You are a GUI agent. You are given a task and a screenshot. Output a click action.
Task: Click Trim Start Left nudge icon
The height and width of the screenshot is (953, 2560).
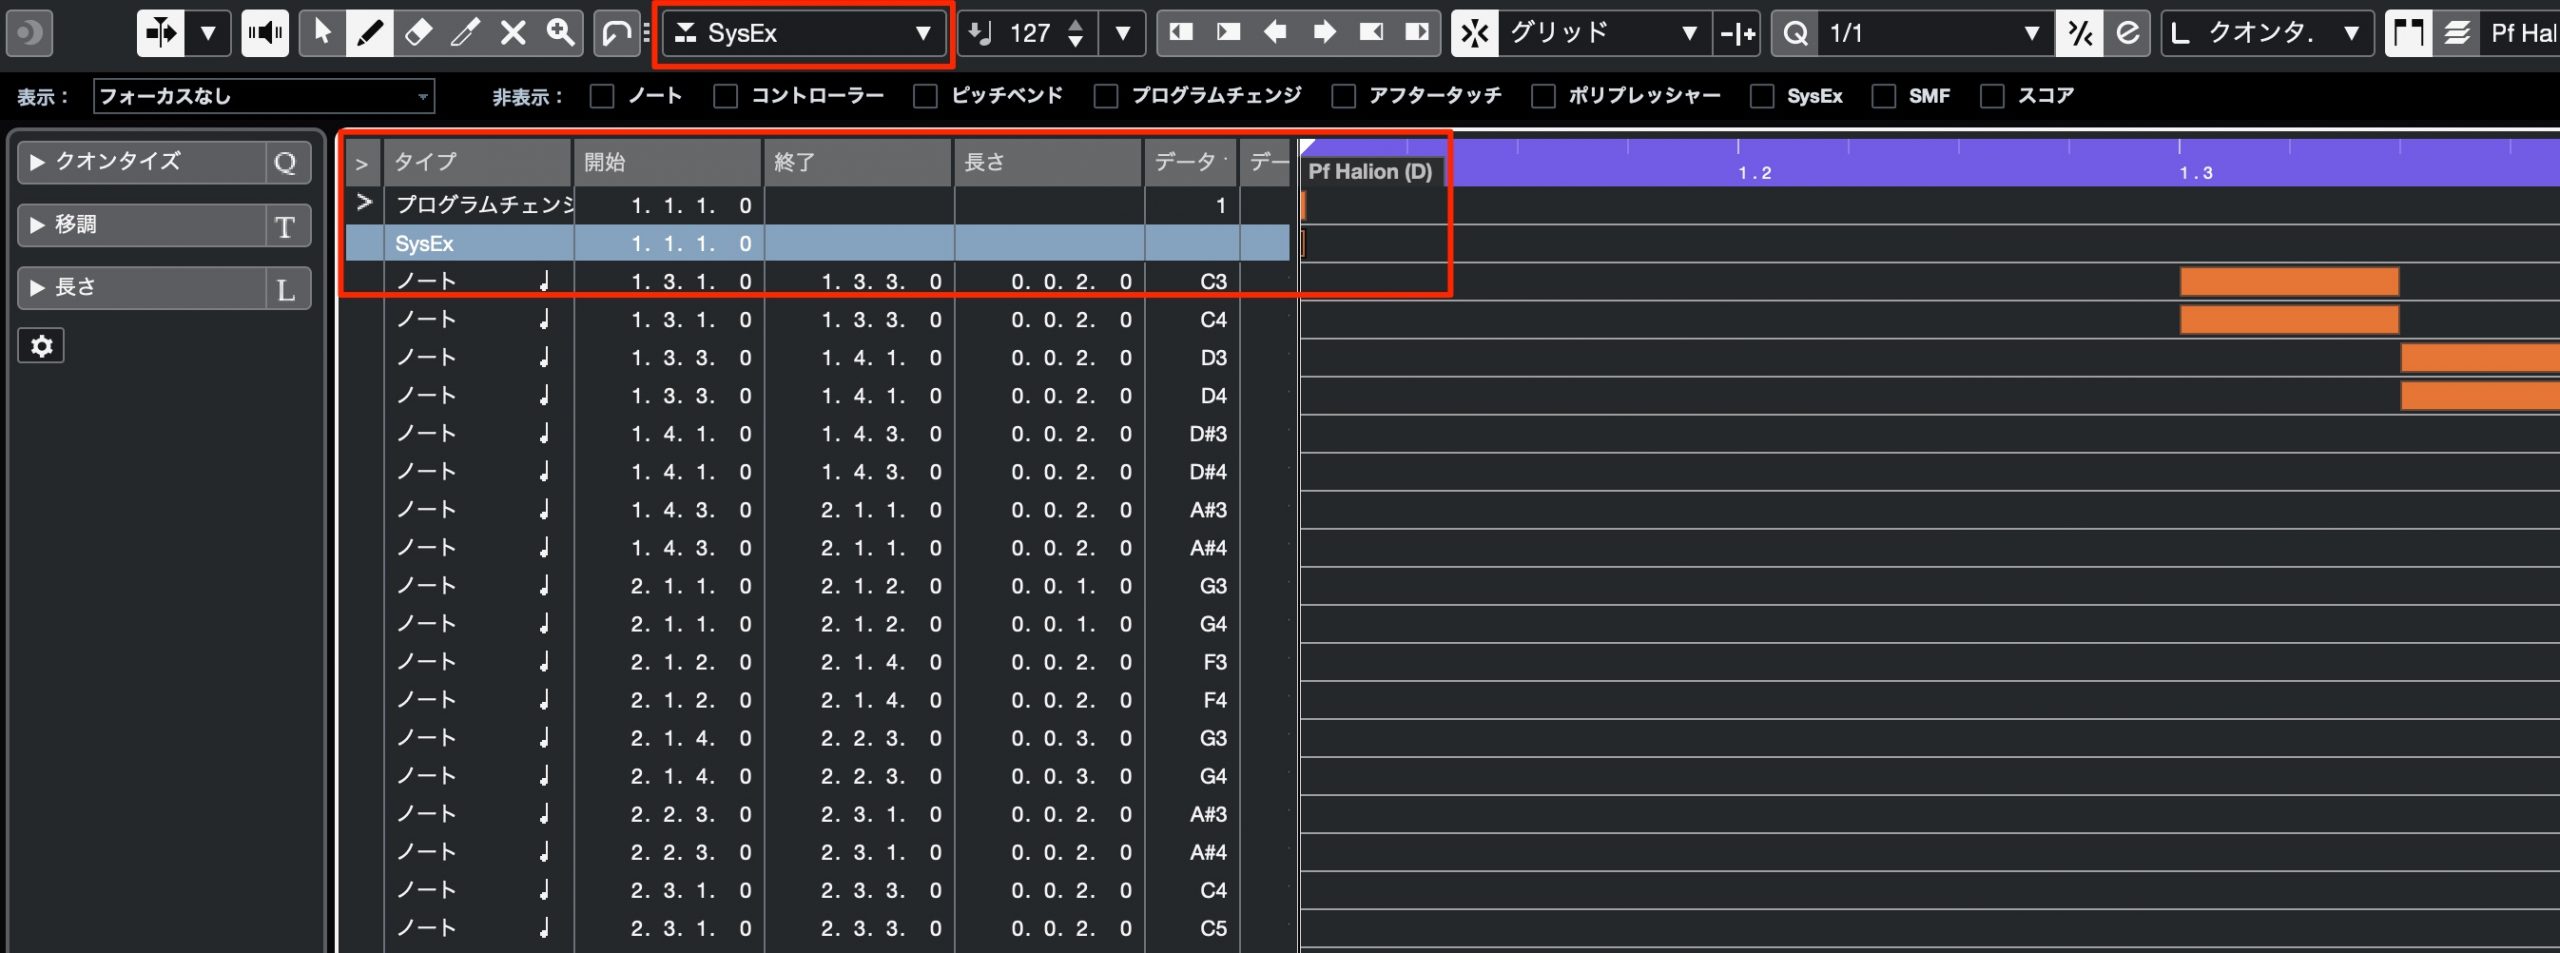coord(1181,33)
